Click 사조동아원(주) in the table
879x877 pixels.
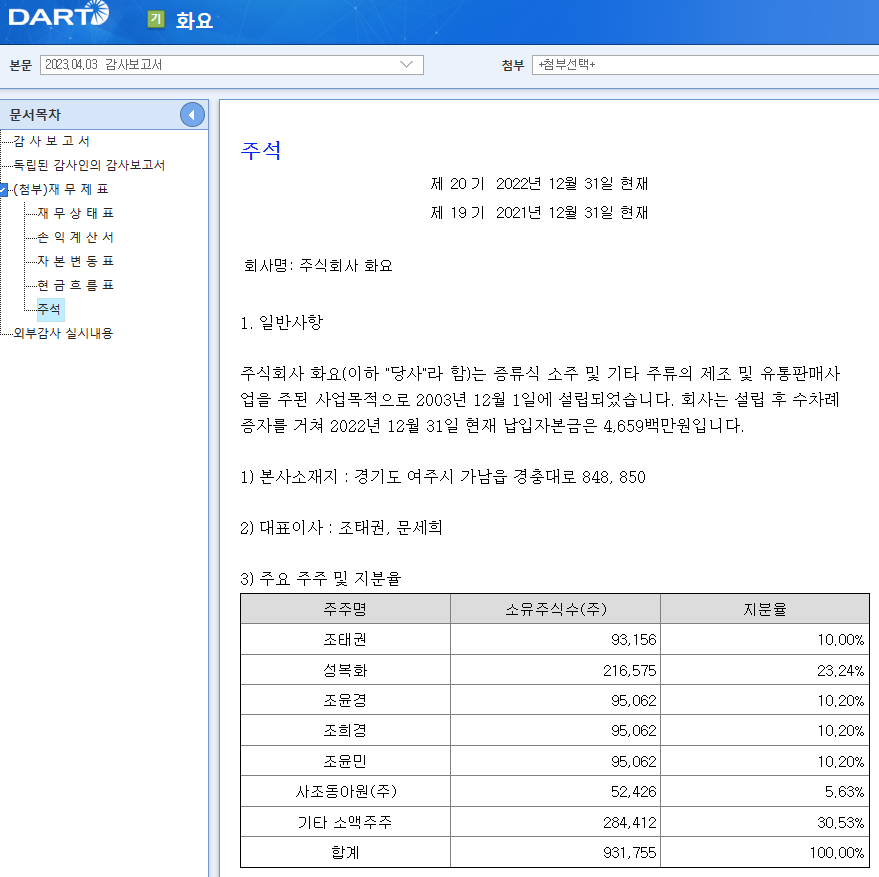pyautogui.click(x=346, y=792)
